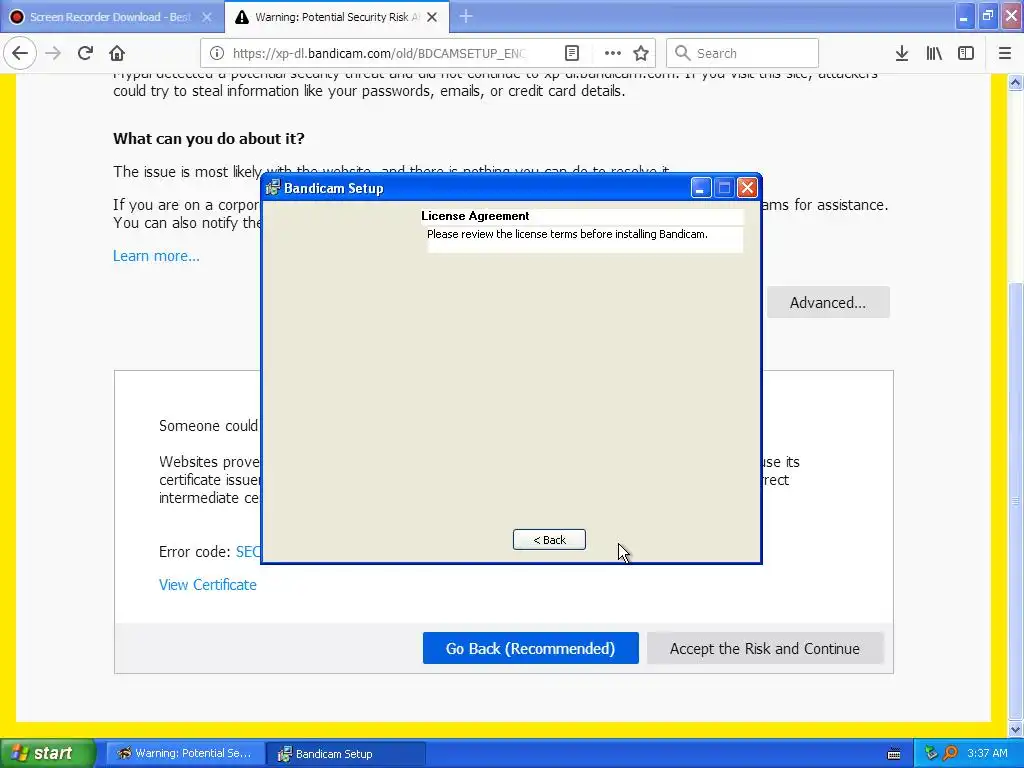
Task: Open the Firefox hamburger menu
Action: (1005, 53)
